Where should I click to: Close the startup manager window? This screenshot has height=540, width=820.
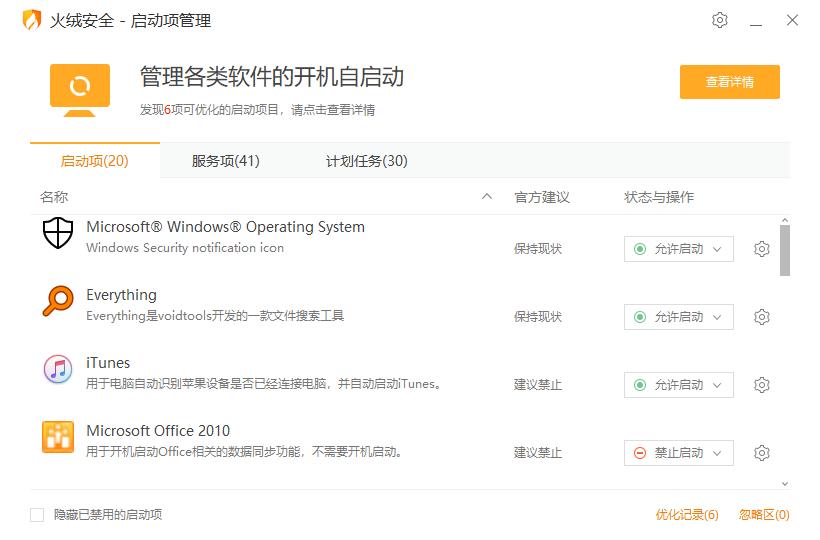[792, 20]
